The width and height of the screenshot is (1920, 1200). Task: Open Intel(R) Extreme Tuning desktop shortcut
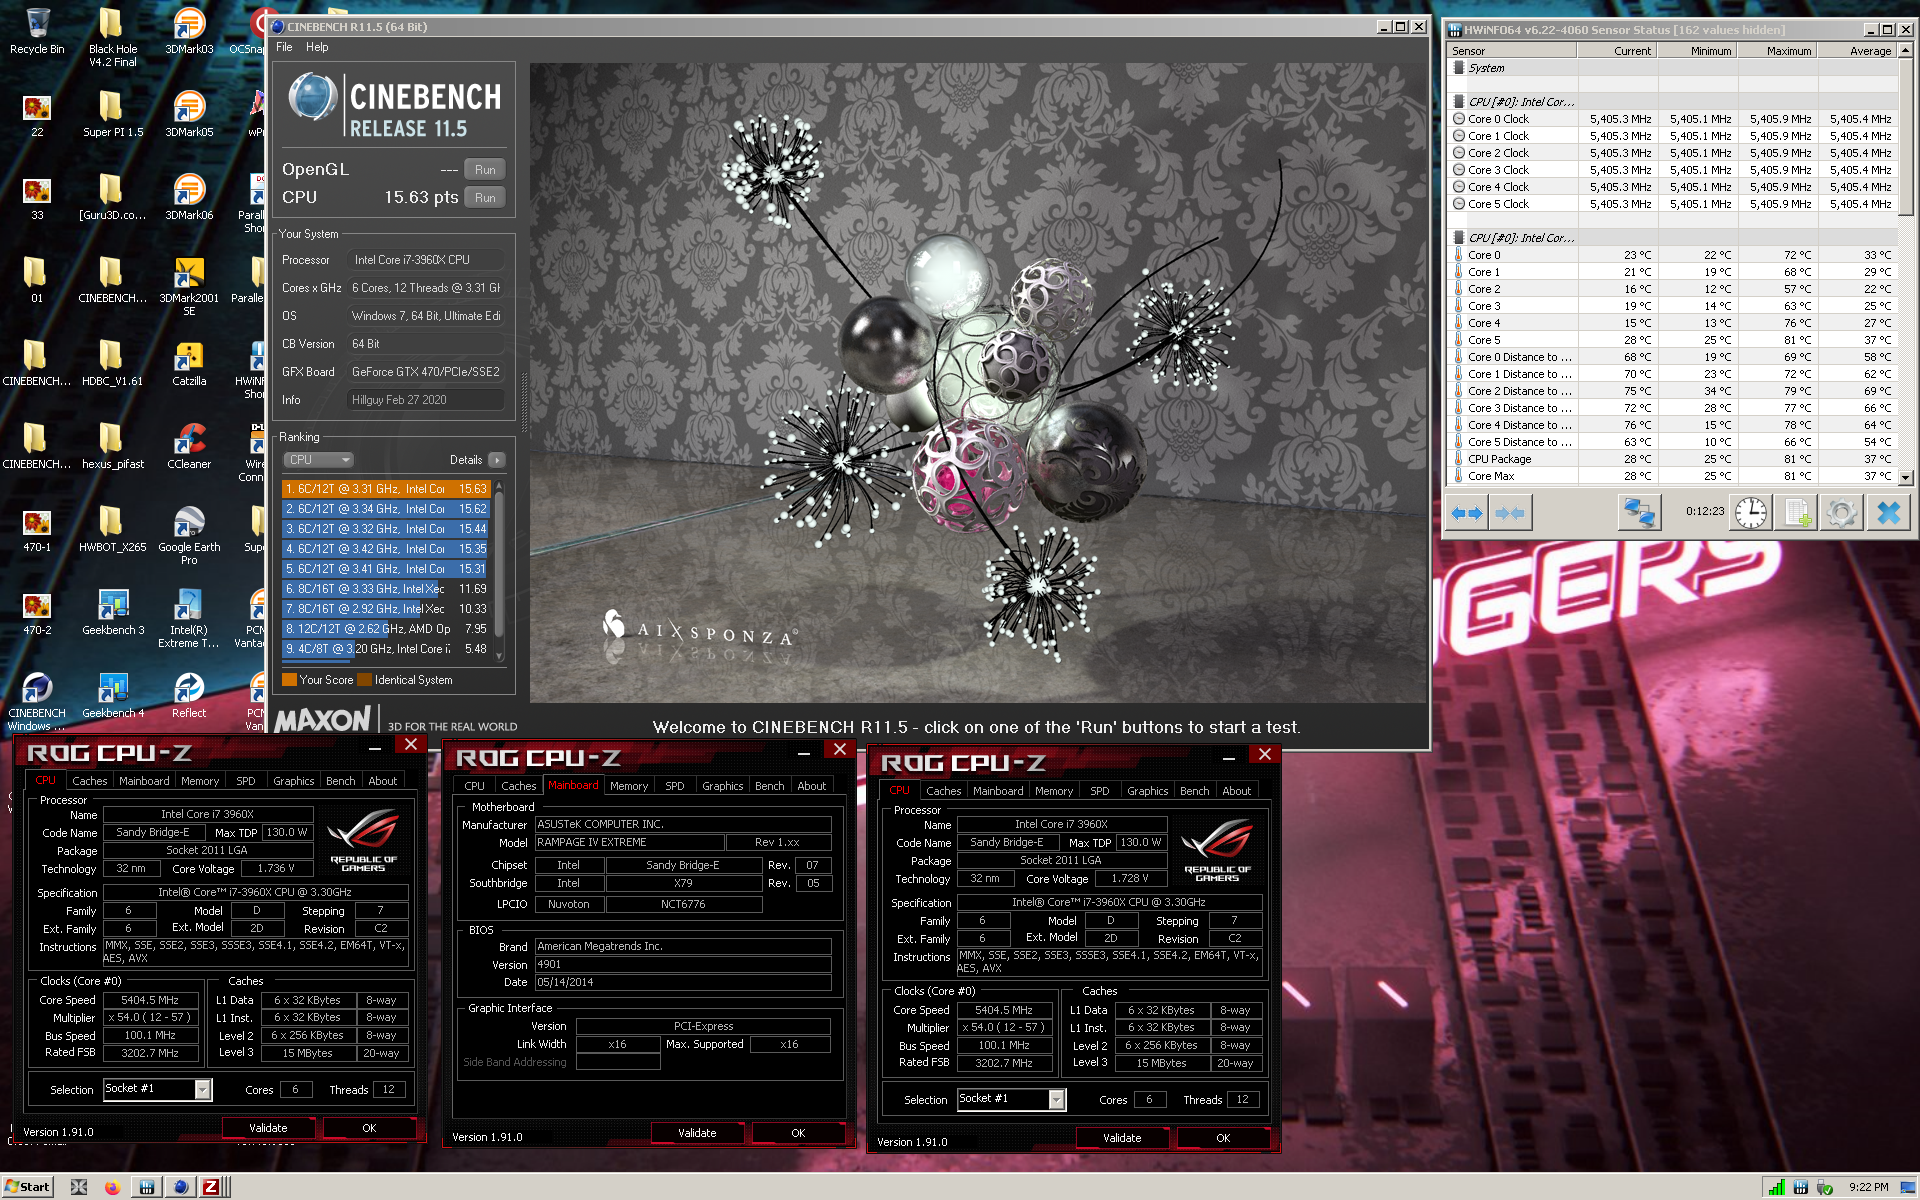189,618
